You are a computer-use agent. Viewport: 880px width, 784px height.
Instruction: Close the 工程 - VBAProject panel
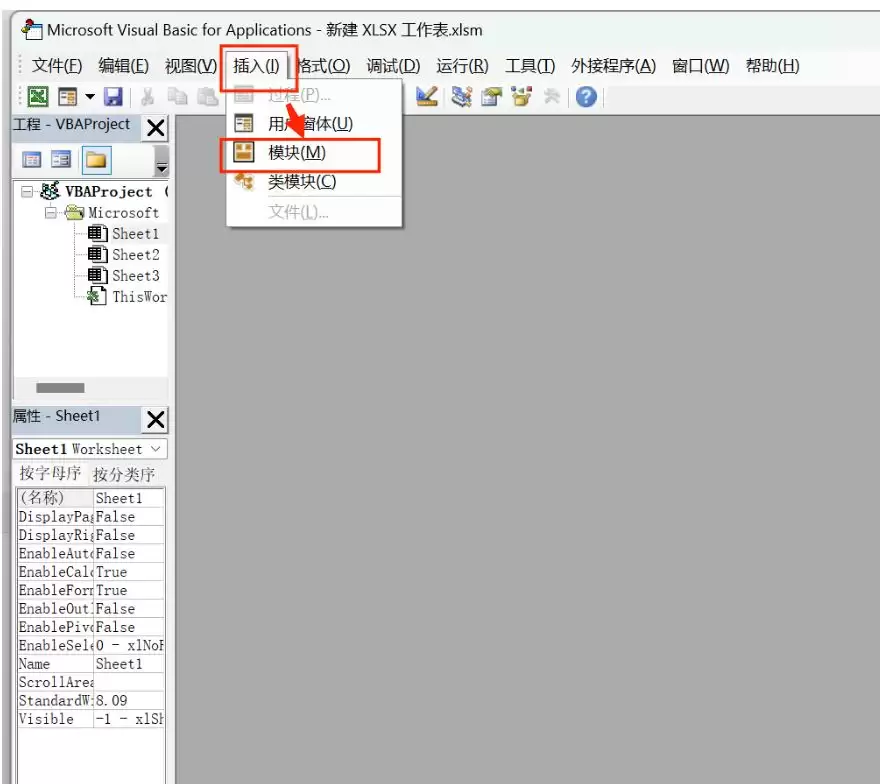click(x=155, y=128)
